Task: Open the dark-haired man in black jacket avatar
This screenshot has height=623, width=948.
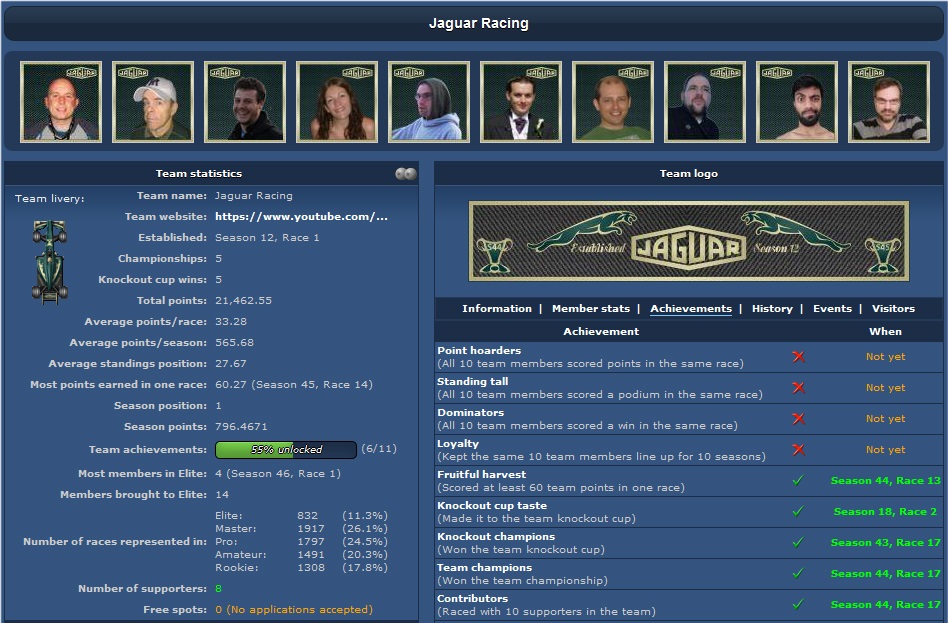Action: coord(245,102)
